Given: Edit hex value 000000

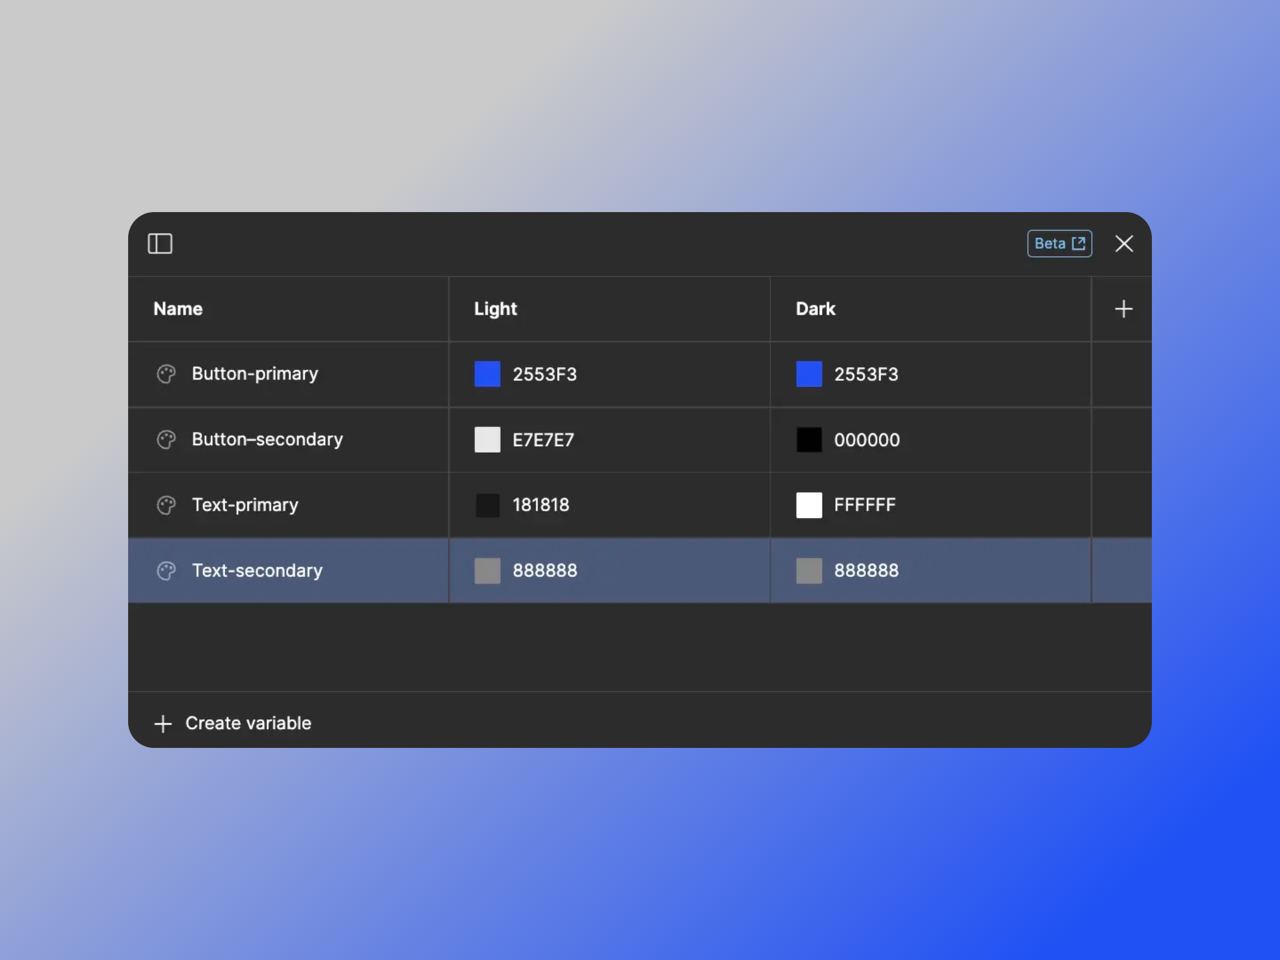Looking at the screenshot, I should [x=867, y=440].
